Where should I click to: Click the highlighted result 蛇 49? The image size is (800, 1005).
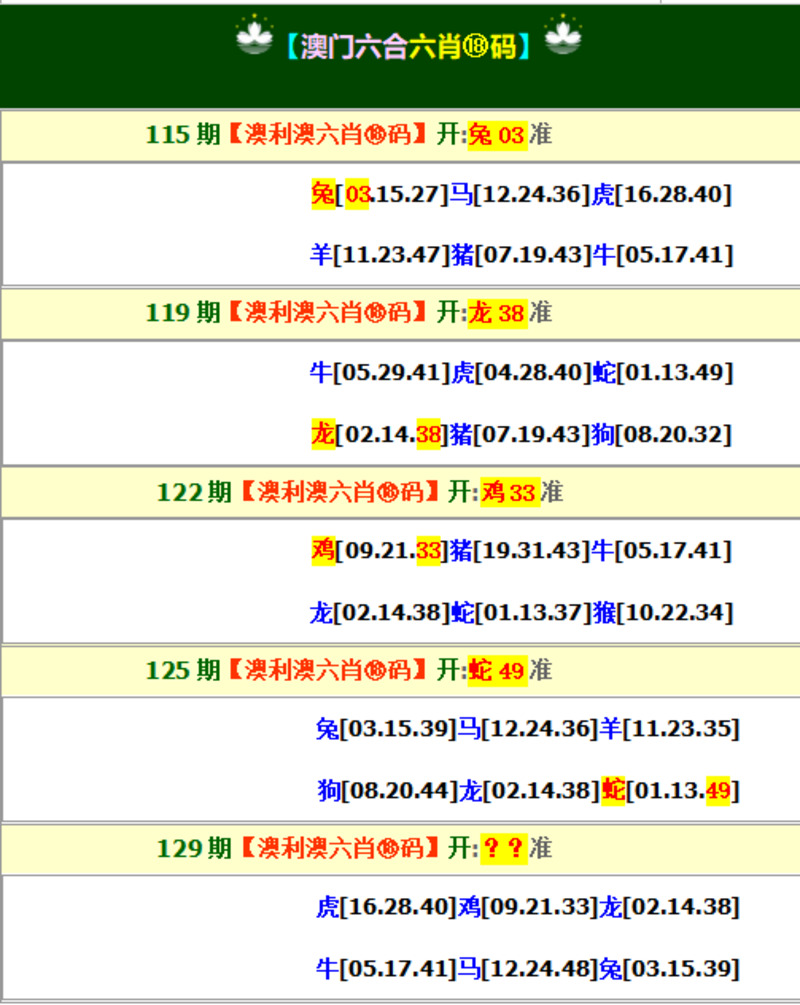497,671
